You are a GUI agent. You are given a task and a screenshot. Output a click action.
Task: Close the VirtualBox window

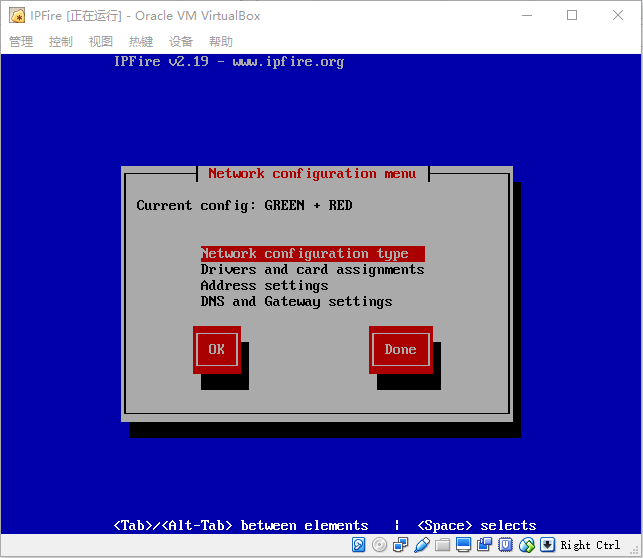[x=618, y=16]
